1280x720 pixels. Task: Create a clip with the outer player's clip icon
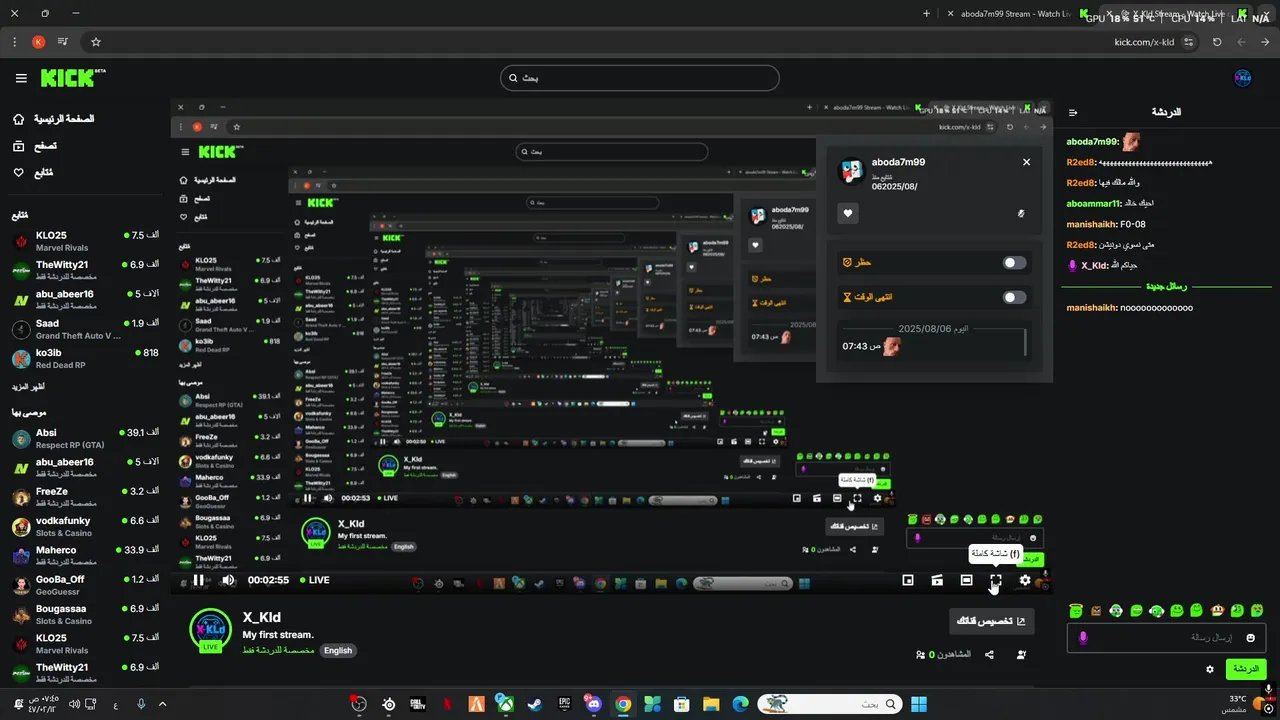[x=937, y=580]
